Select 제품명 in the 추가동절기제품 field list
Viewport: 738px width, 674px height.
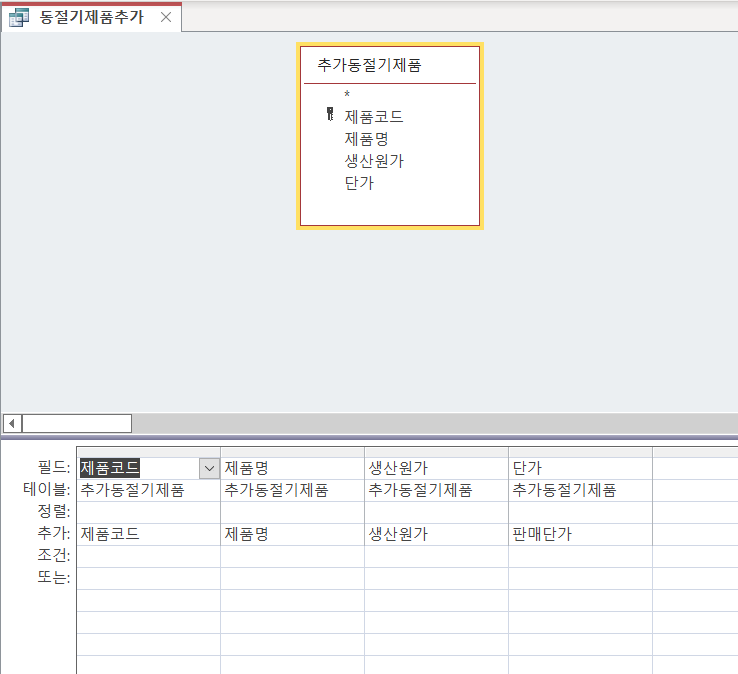coord(365,139)
